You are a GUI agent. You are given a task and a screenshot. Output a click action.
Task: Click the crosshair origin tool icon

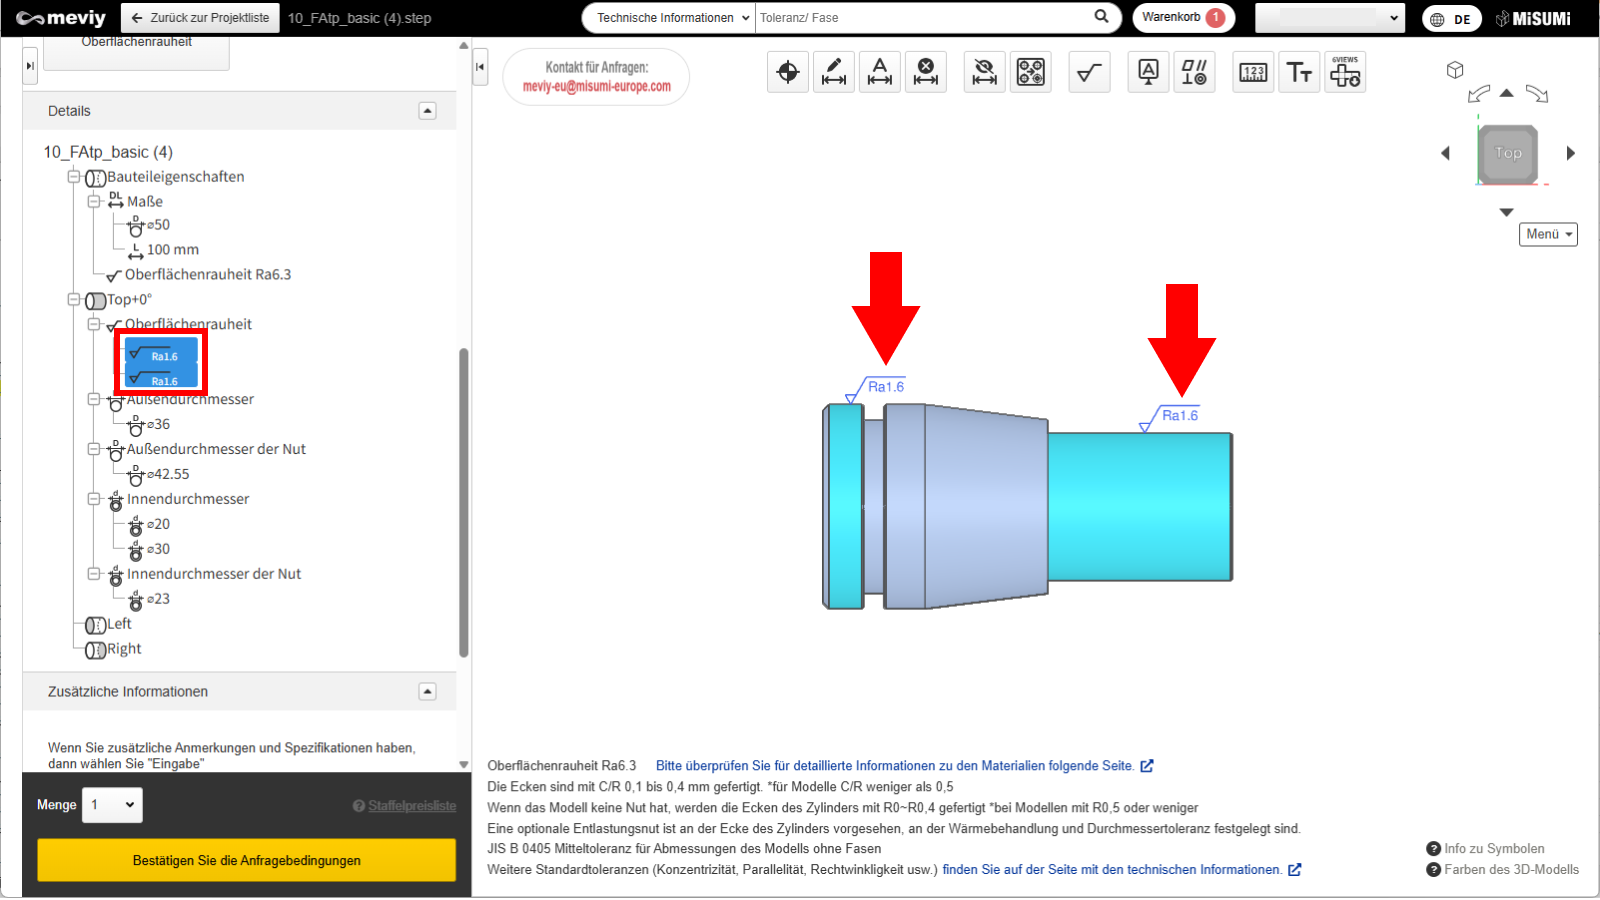point(788,72)
